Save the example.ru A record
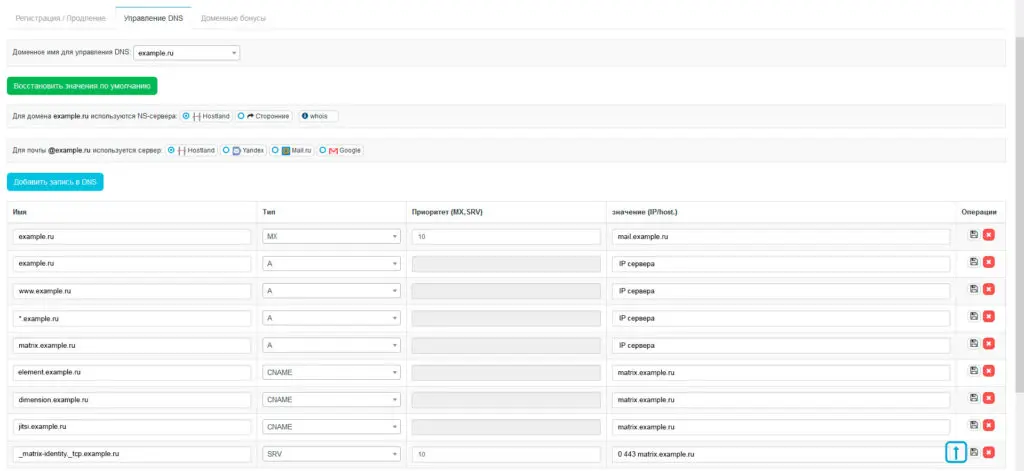This screenshot has width=1024, height=471. click(x=974, y=262)
